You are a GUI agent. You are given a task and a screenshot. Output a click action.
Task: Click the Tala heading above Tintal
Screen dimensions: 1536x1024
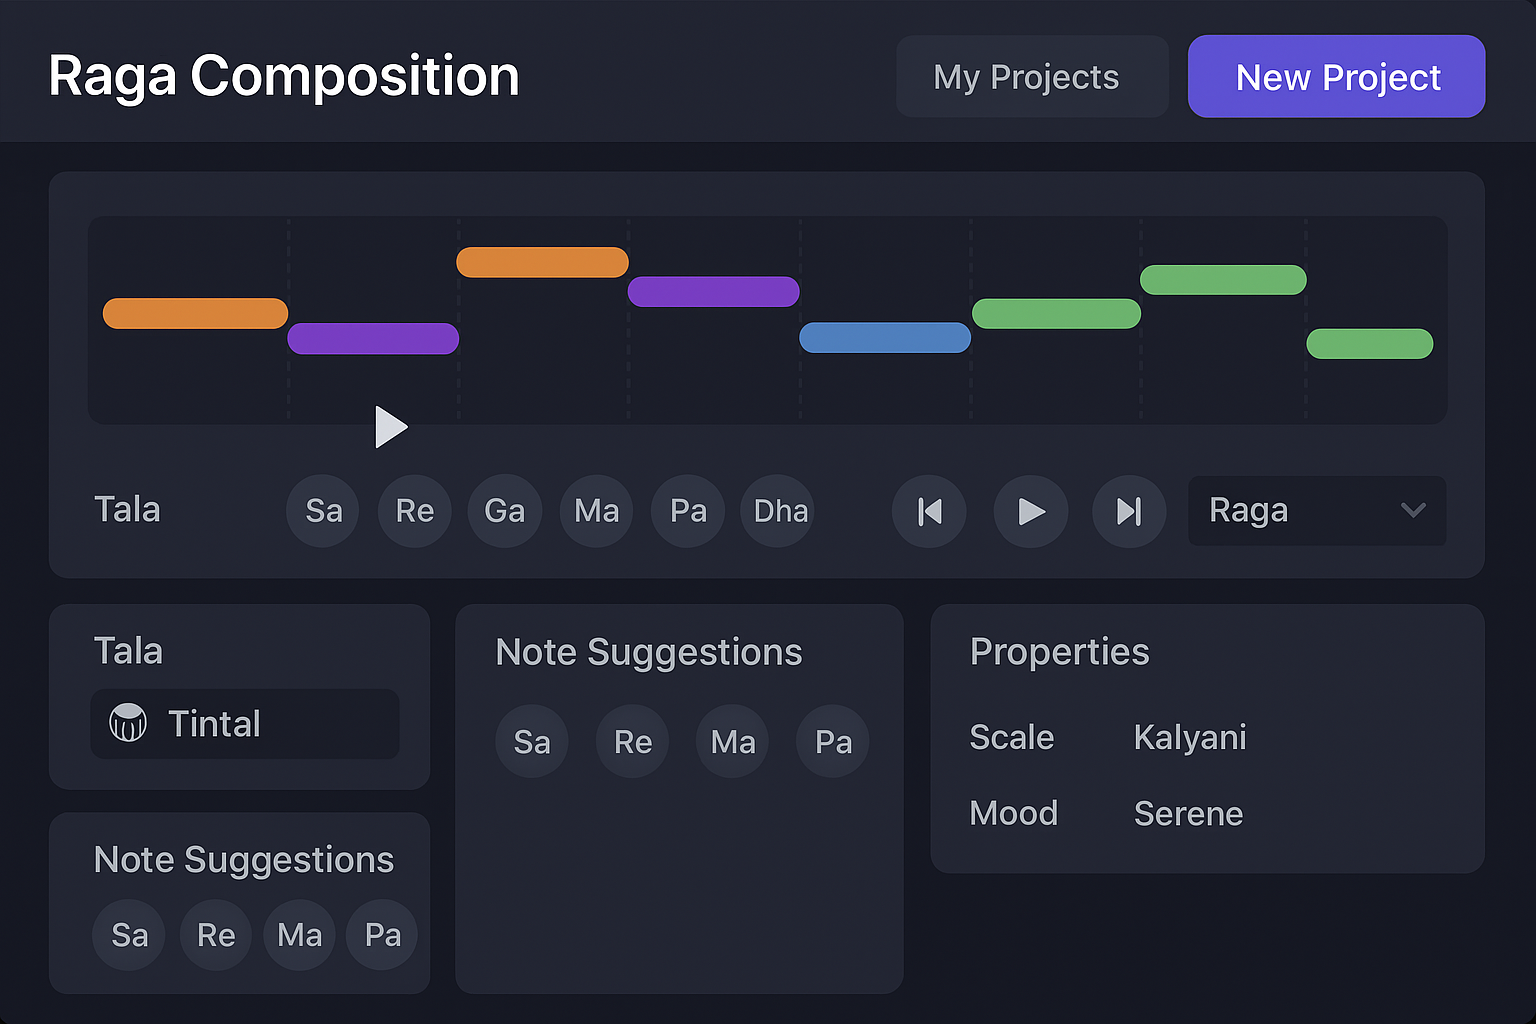(128, 651)
